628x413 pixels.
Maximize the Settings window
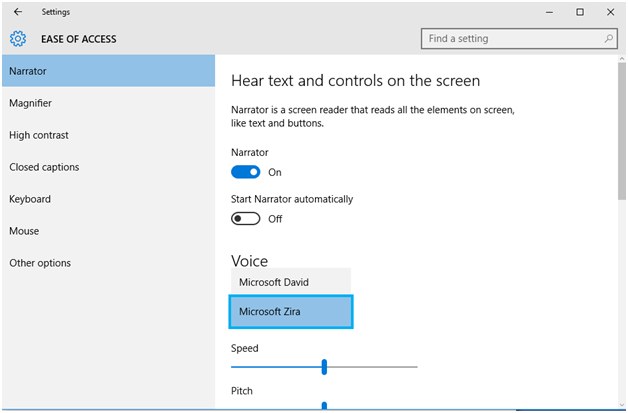click(x=580, y=12)
